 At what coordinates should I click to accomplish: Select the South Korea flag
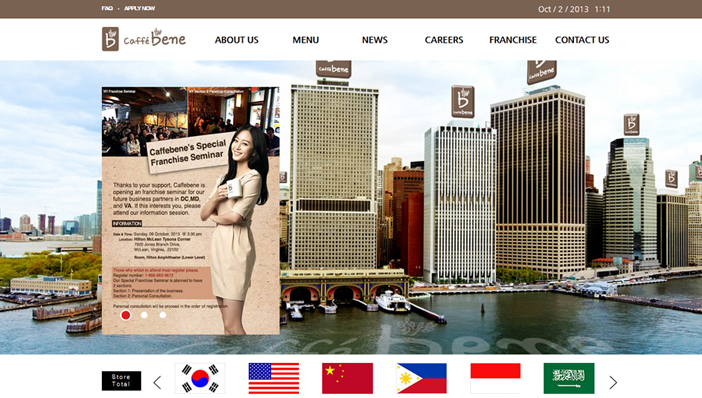[x=200, y=378]
